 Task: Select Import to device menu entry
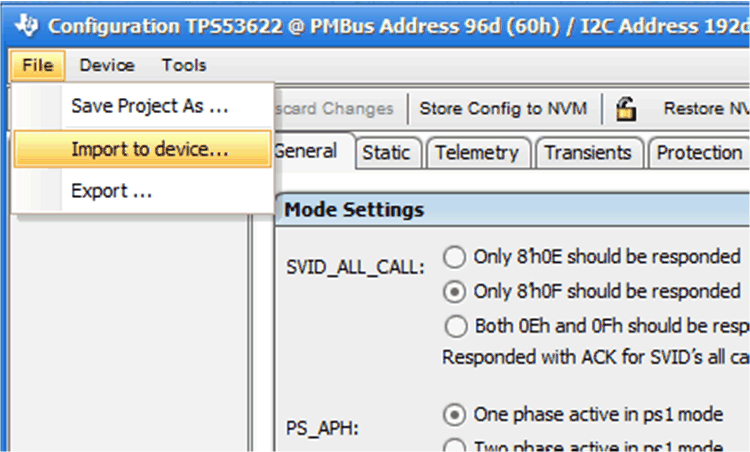click(x=150, y=149)
